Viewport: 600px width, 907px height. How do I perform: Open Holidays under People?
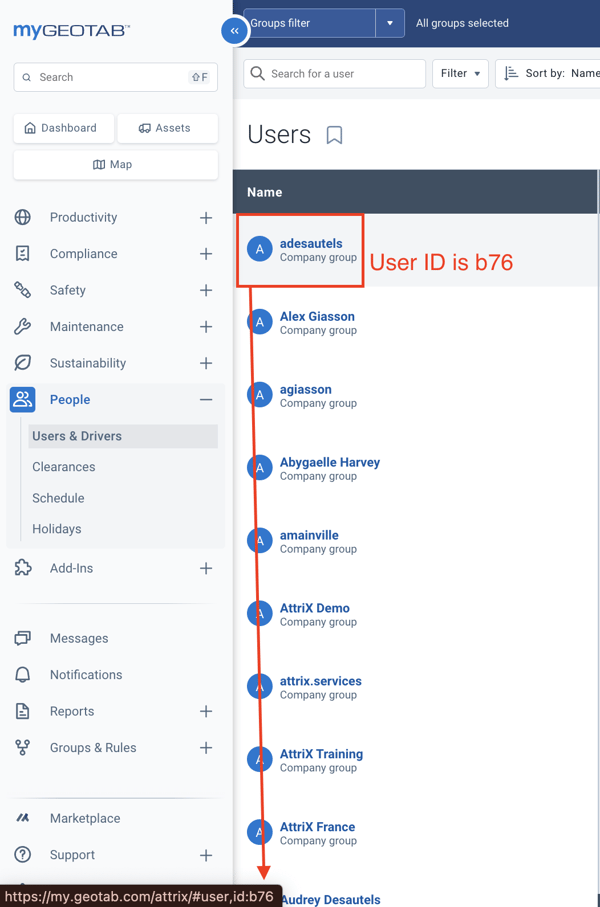(57, 529)
